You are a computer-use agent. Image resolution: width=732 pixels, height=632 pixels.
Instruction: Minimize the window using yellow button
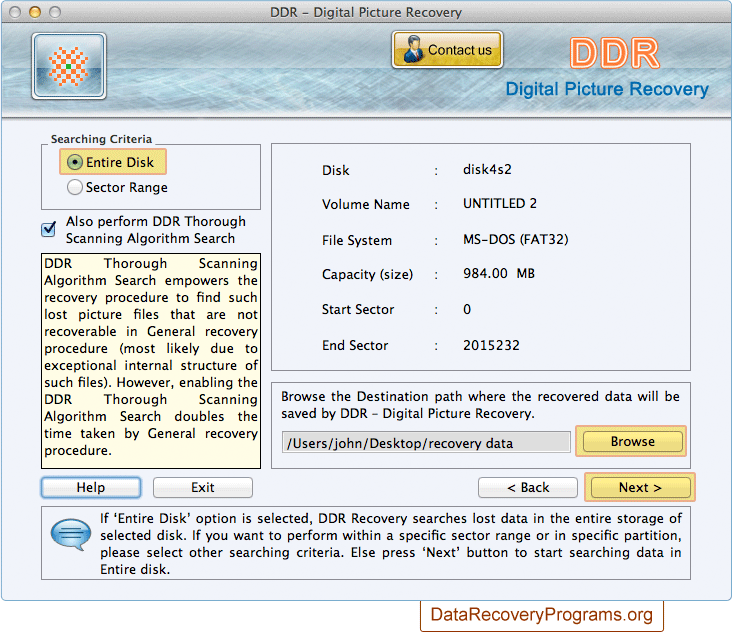(x=34, y=13)
